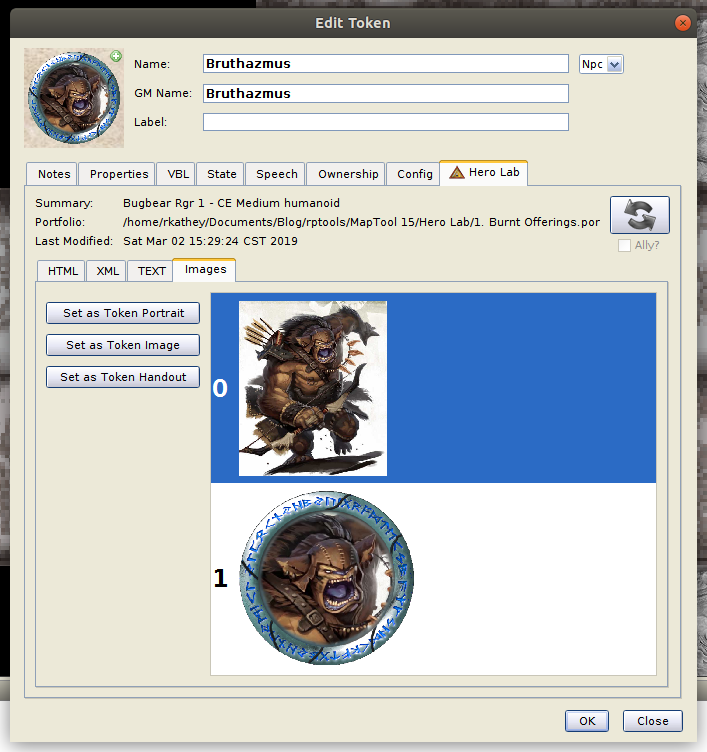Click Set as Token Portrait button
Image resolution: width=707 pixels, height=752 pixels.
pos(123,313)
